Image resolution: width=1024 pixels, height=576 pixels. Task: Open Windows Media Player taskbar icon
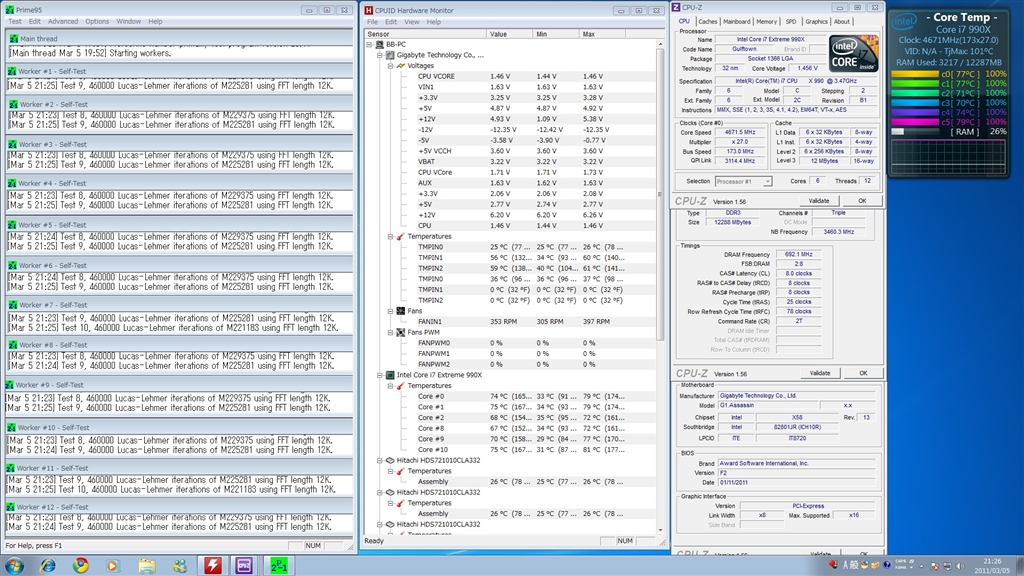[x=113, y=565]
